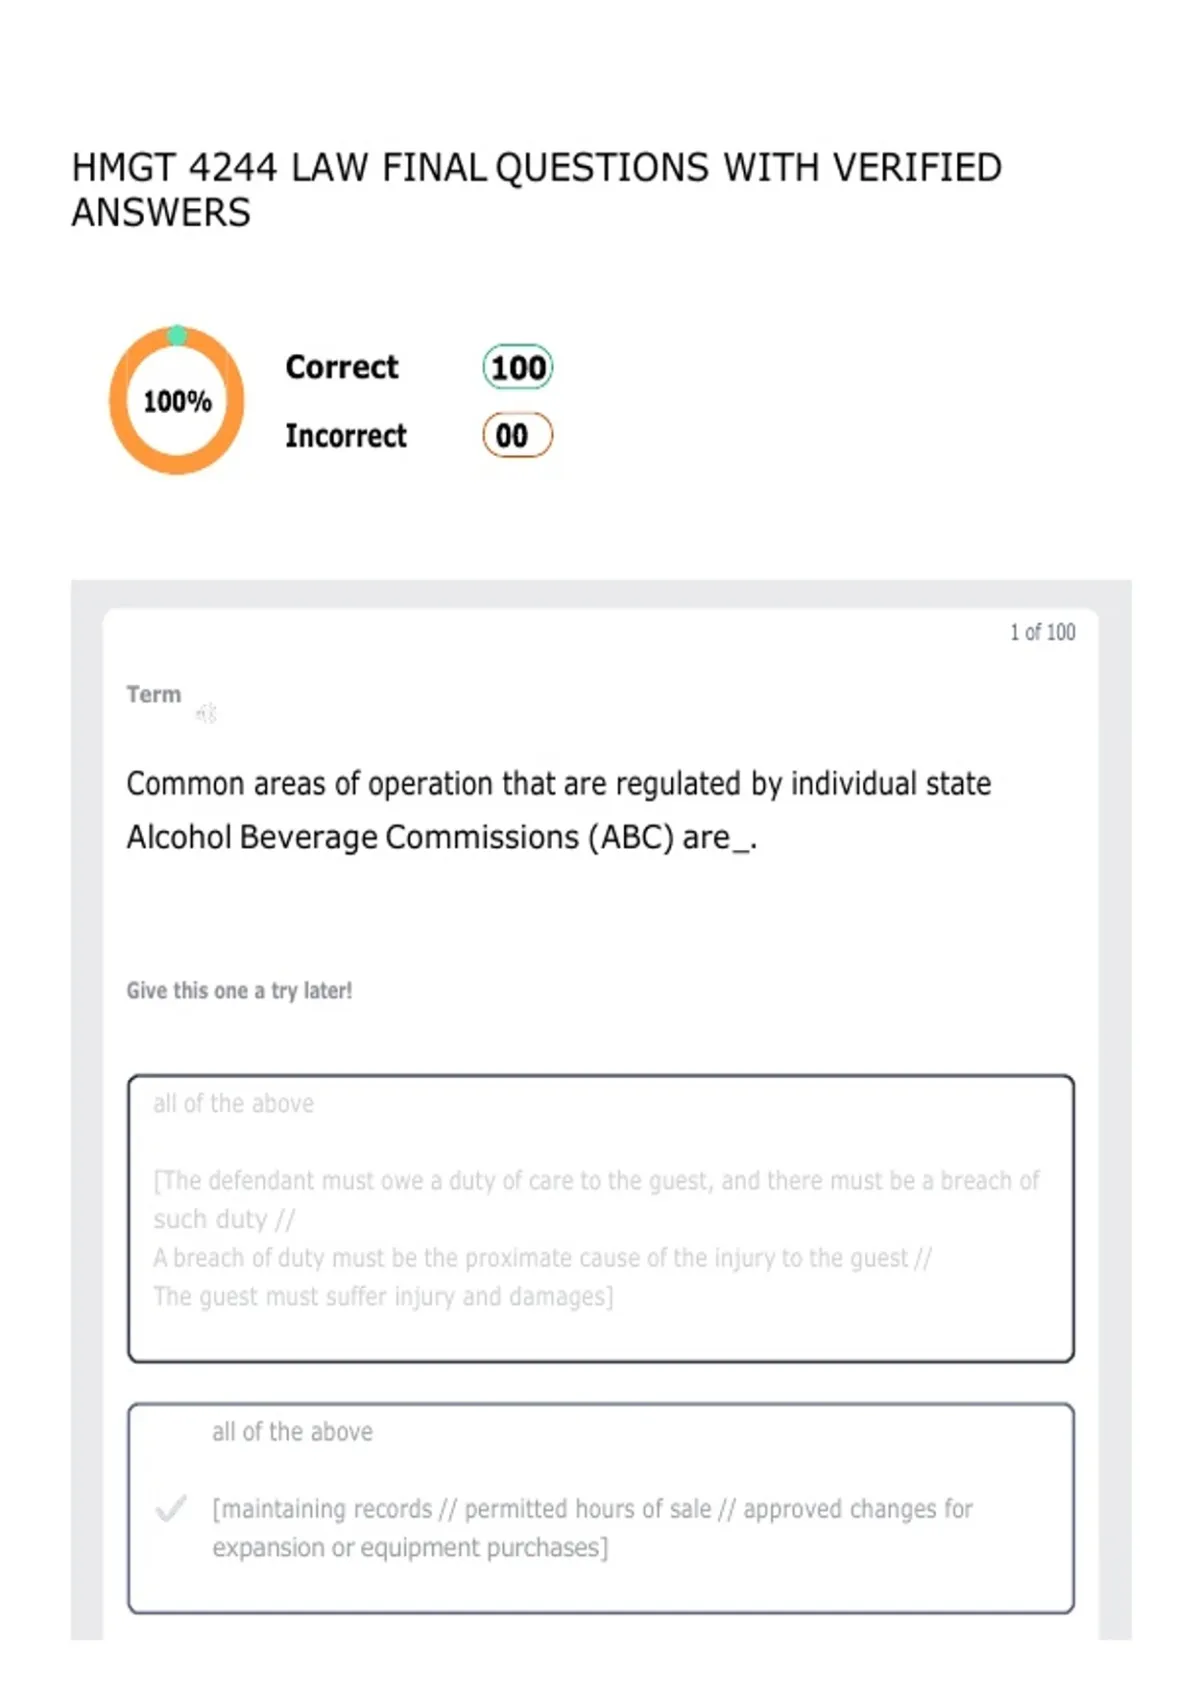Click the orange donut score ring
Image resolution: width=1200 pixels, height=1700 pixels.
click(x=177, y=400)
